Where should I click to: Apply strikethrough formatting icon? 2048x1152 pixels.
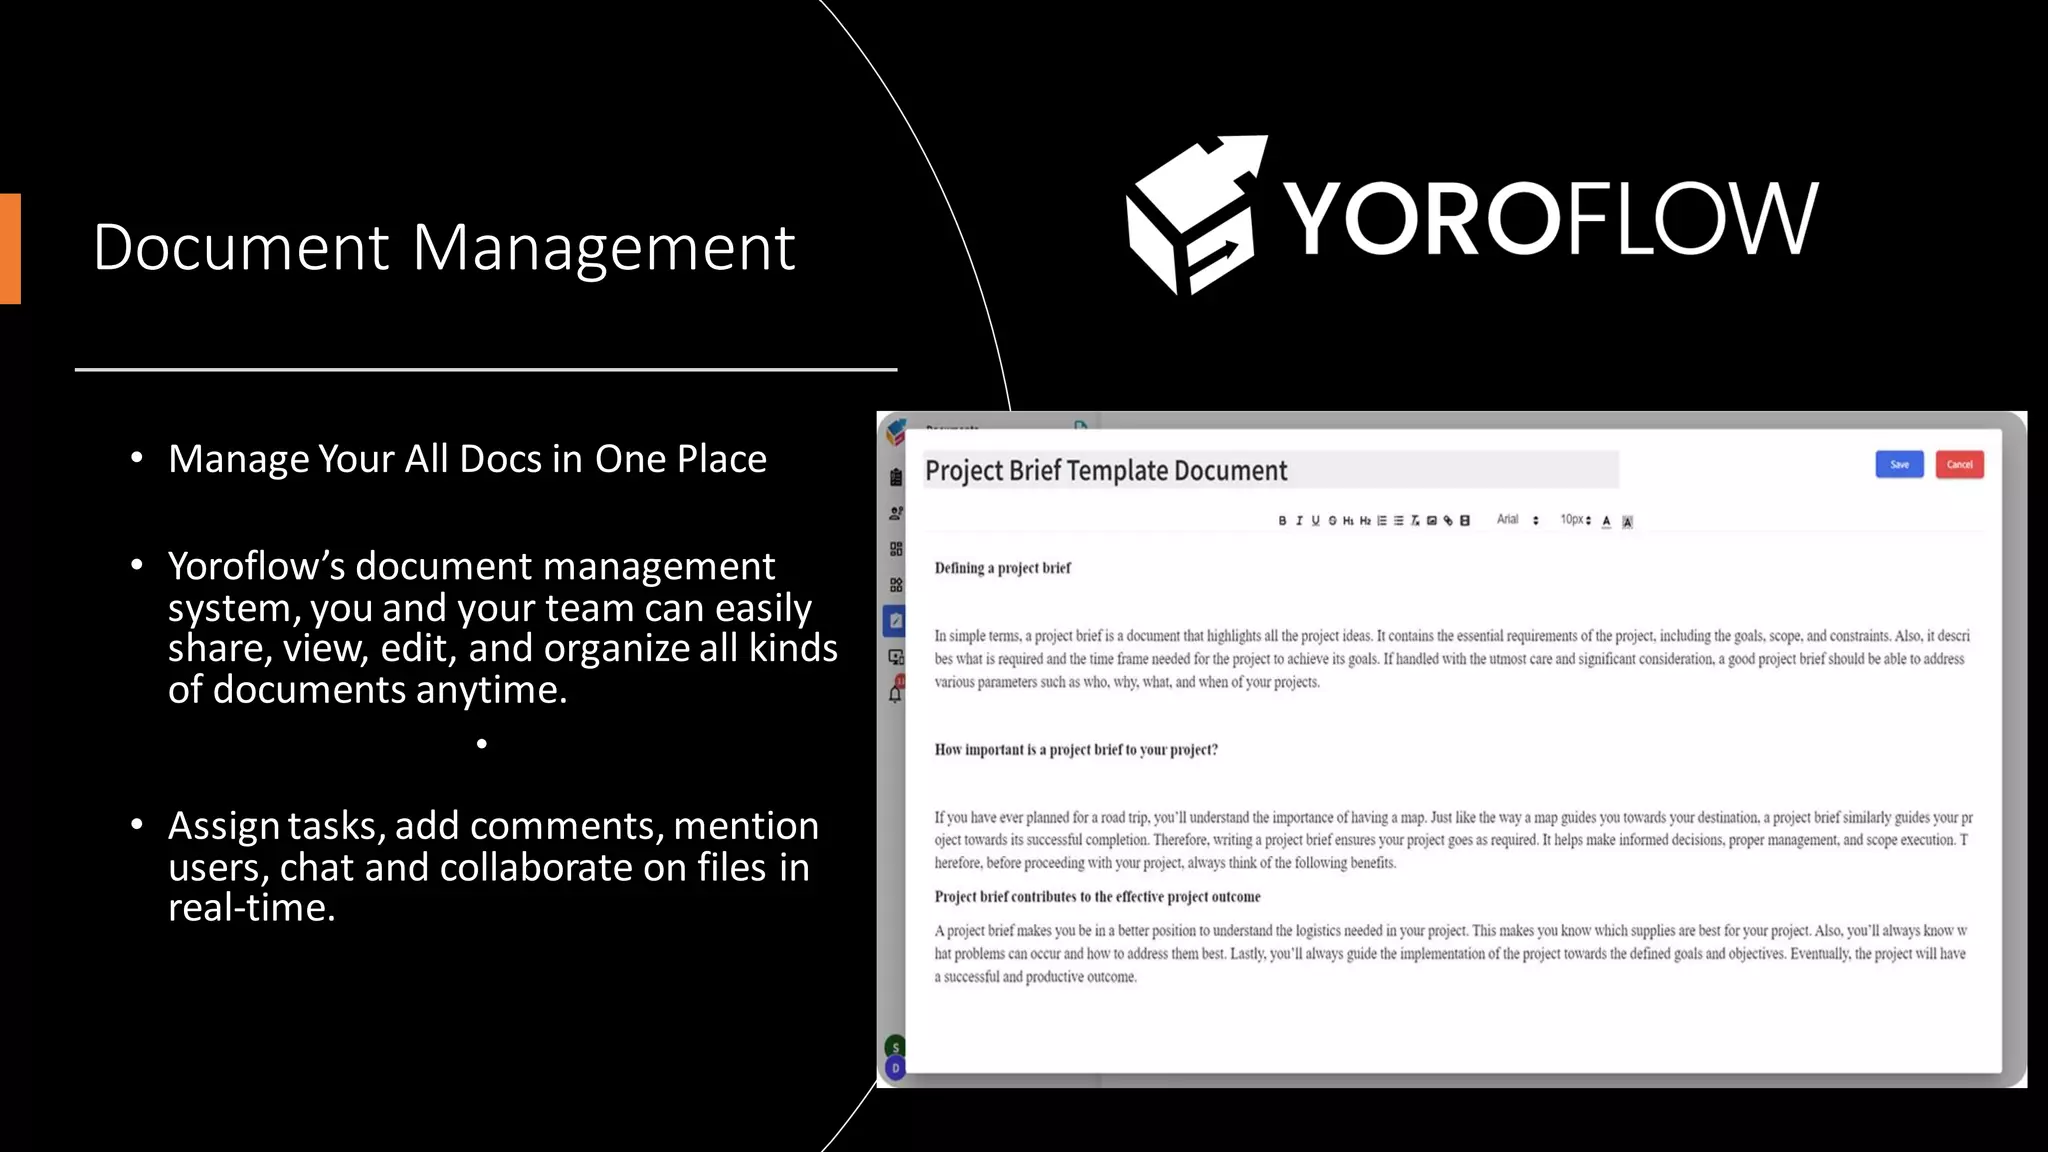click(x=1332, y=520)
